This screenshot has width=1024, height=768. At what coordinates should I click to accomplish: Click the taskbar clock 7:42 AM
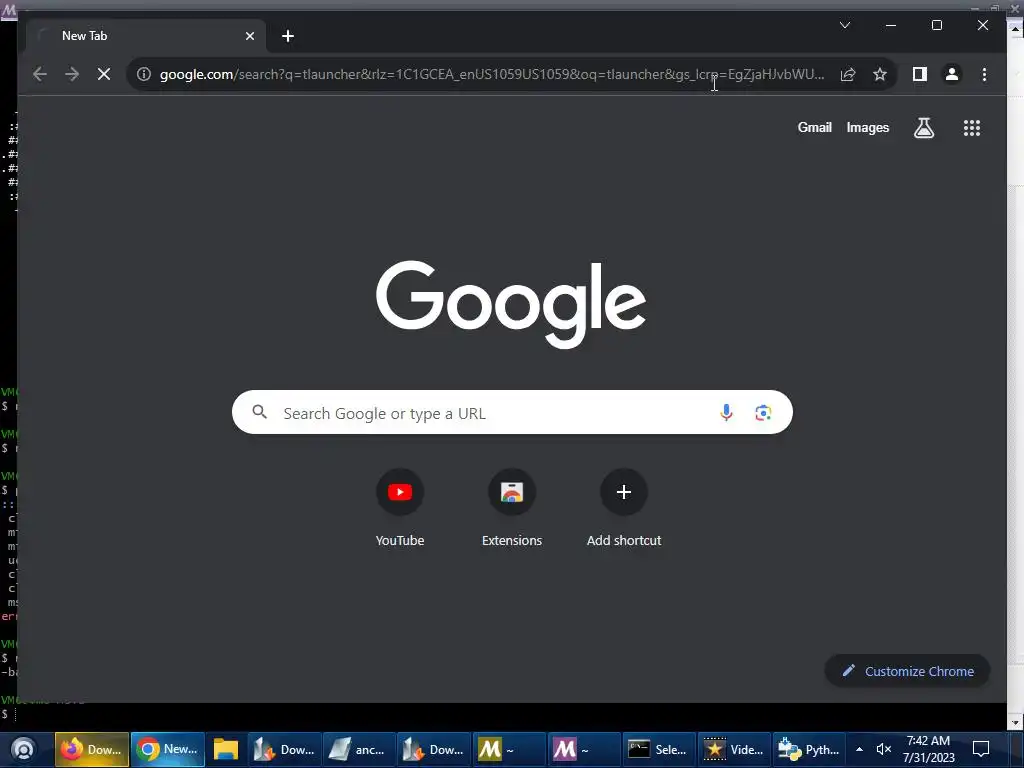click(x=928, y=750)
